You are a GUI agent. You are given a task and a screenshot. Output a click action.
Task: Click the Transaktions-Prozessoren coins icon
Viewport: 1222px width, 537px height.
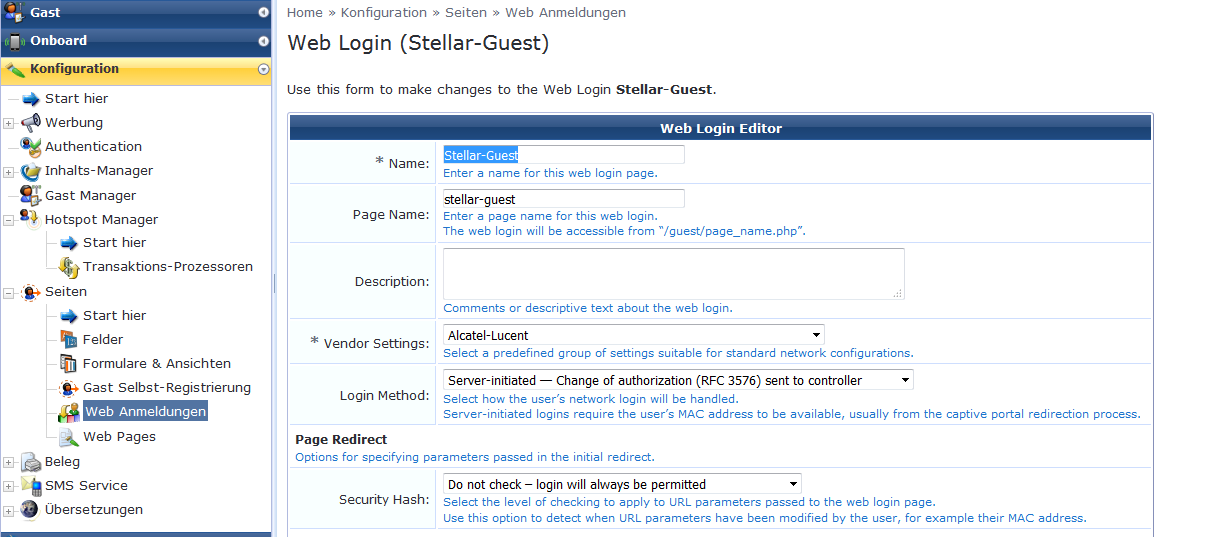pyautogui.click(x=69, y=267)
